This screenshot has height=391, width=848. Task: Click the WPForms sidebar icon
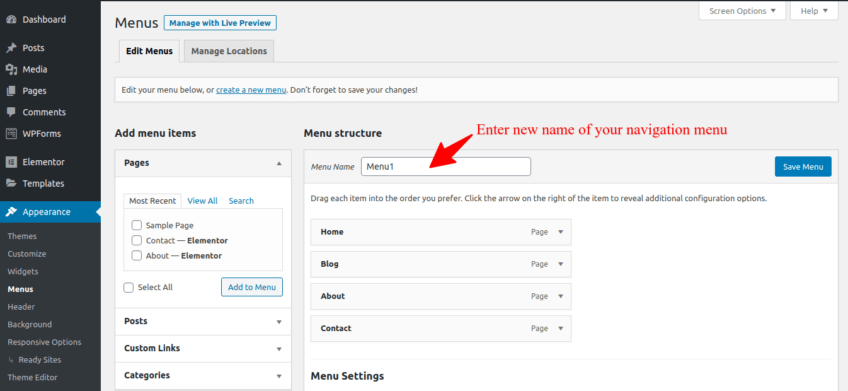point(11,134)
